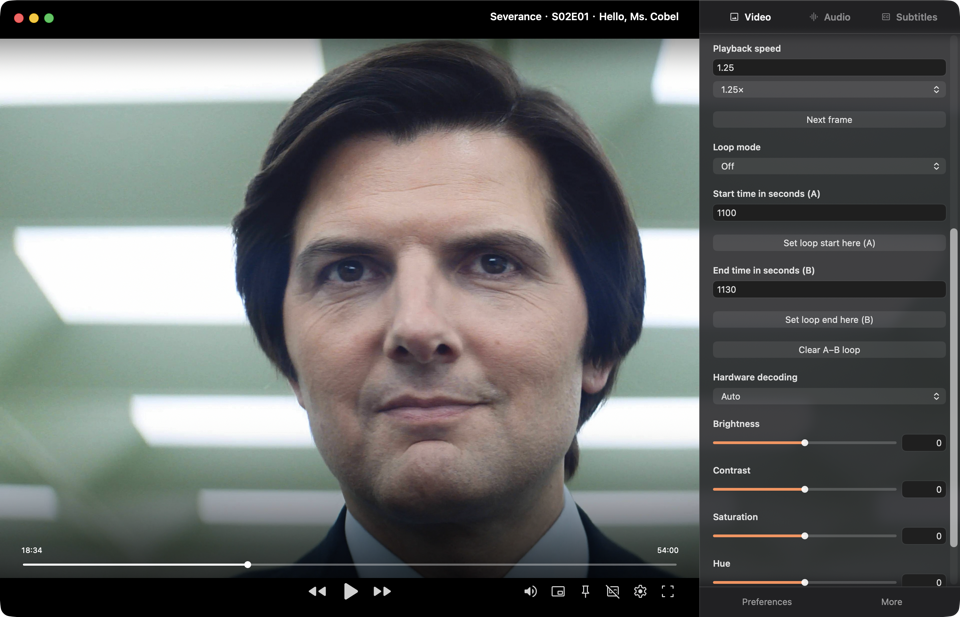Click the Saturation value box

924,536
